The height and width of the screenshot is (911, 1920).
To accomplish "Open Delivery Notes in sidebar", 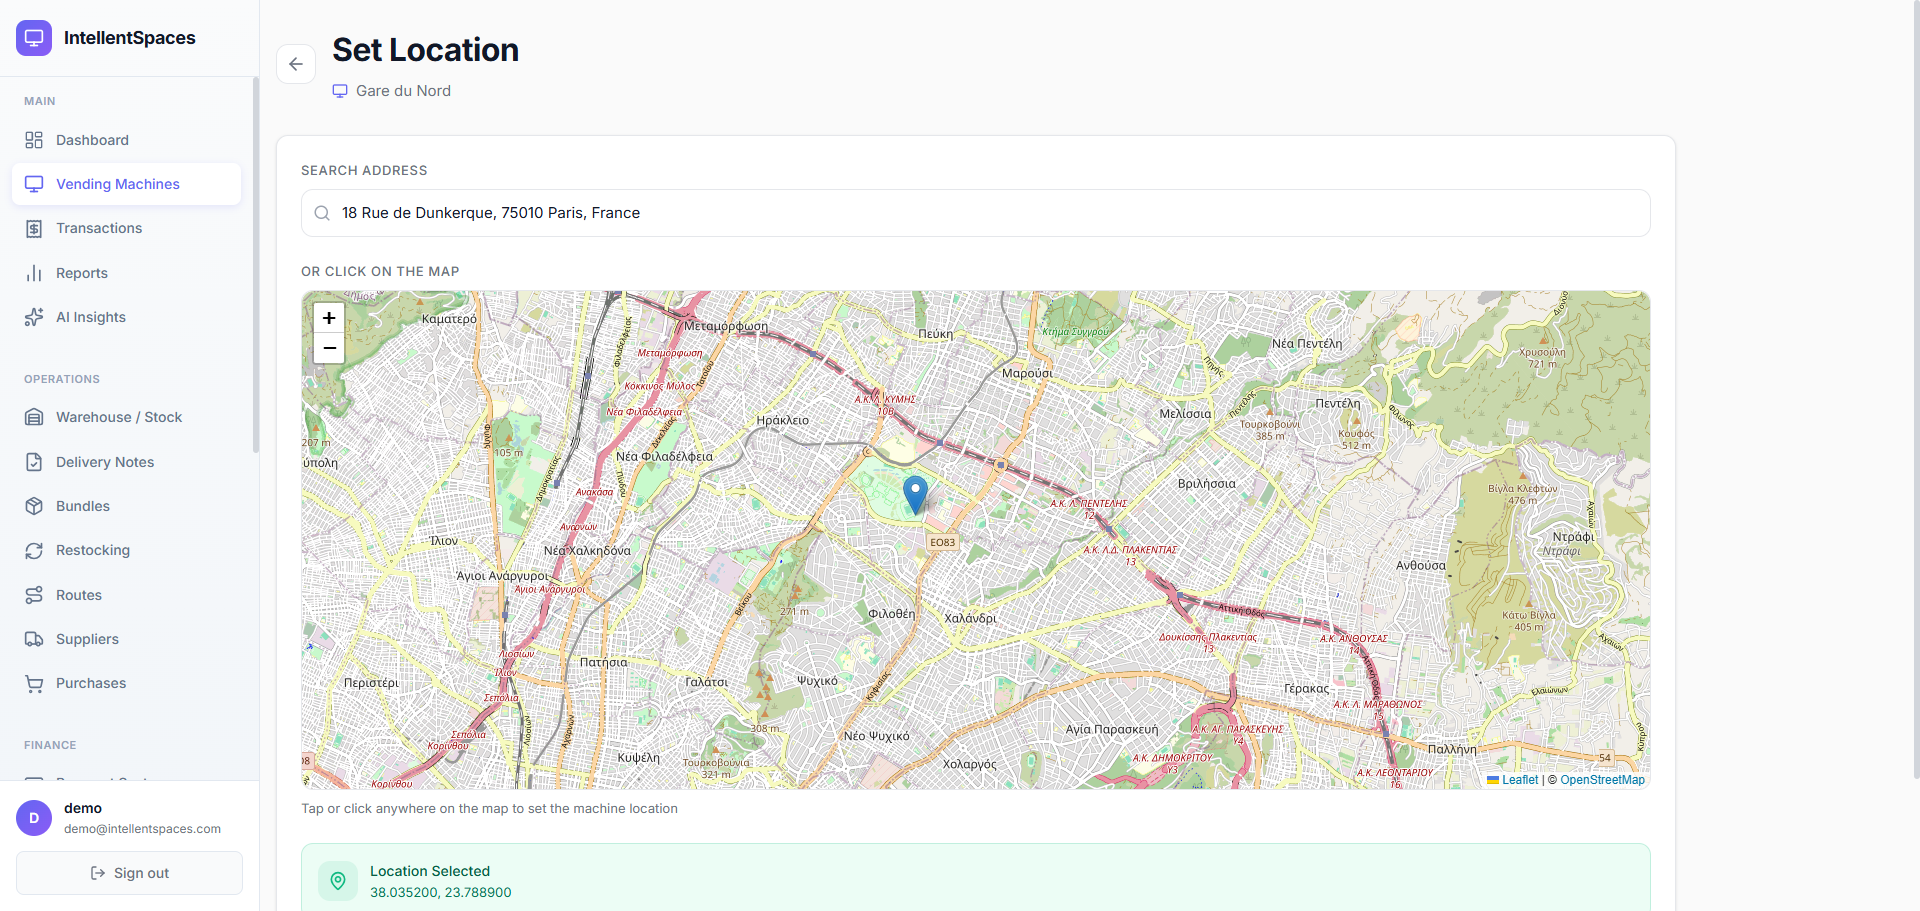I will coord(126,462).
